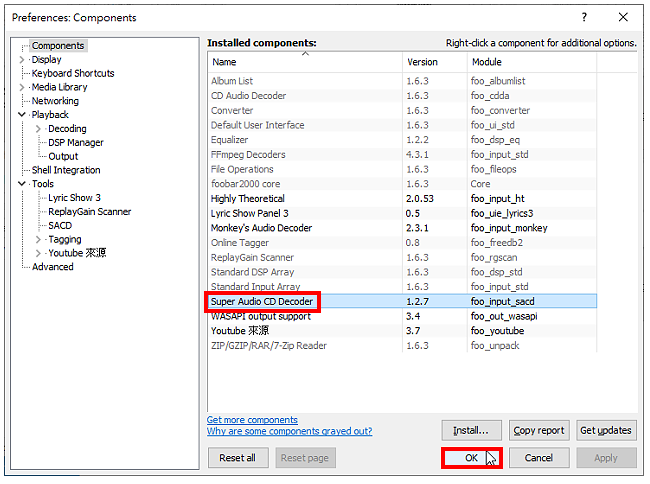This screenshot has width=650, height=484.
Task: Sort components by the Module column header
Action: pyautogui.click(x=532, y=62)
